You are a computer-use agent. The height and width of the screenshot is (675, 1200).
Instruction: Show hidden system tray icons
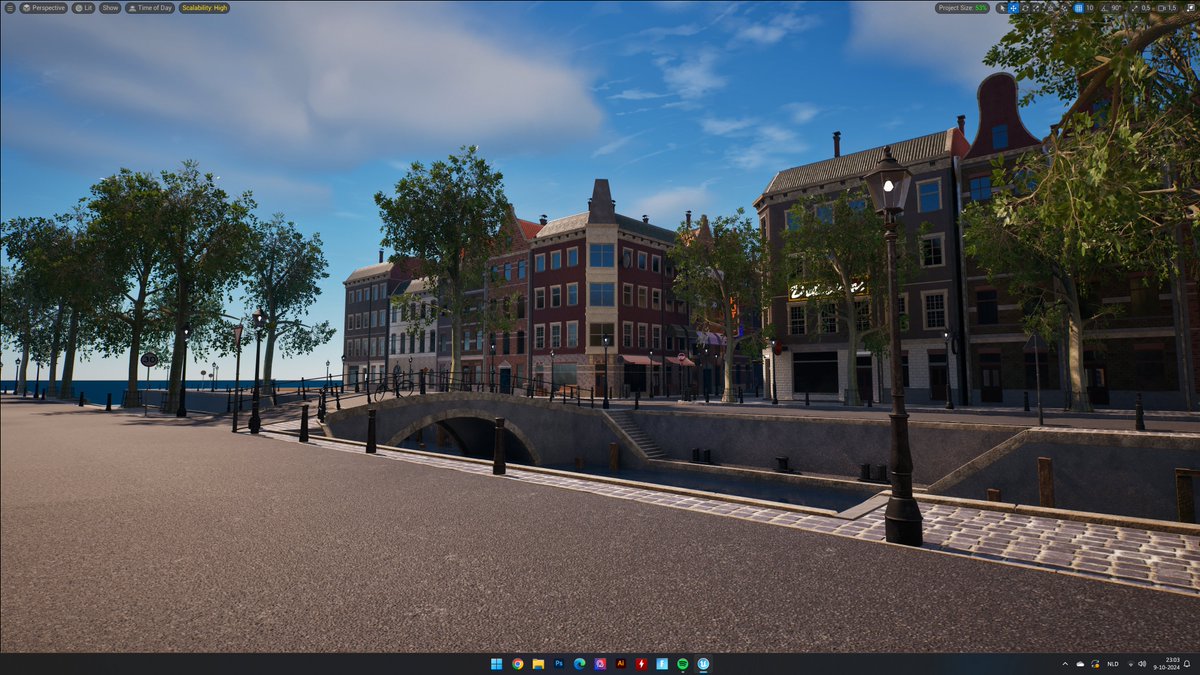[x=1065, y=664]
